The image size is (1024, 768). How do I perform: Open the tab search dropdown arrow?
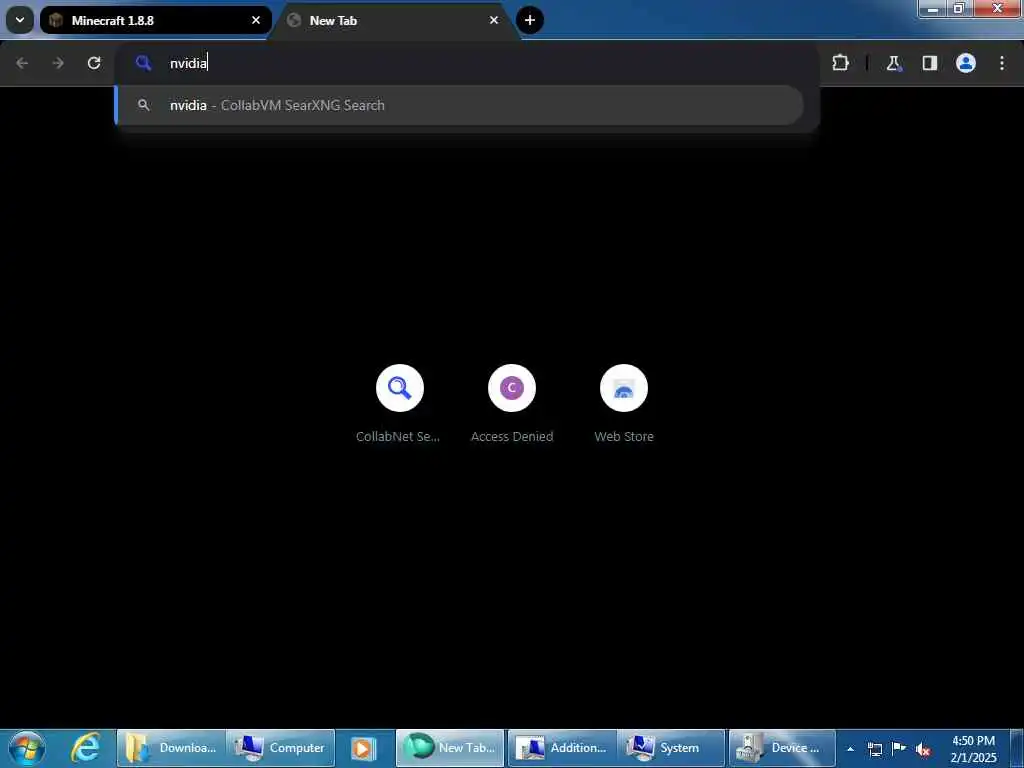point(20,20)
